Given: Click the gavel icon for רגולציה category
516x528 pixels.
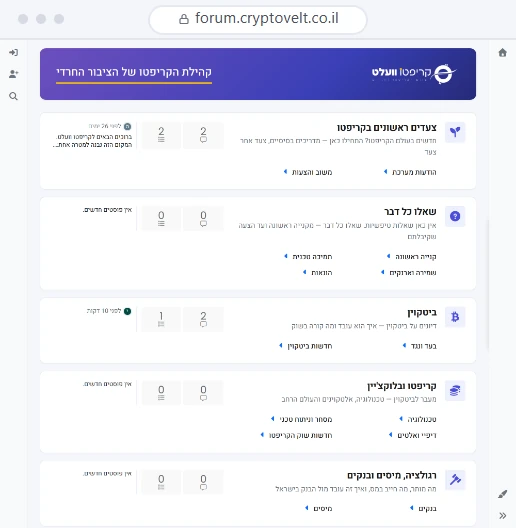Looking at the screenshot, I should tap(455, 480).
